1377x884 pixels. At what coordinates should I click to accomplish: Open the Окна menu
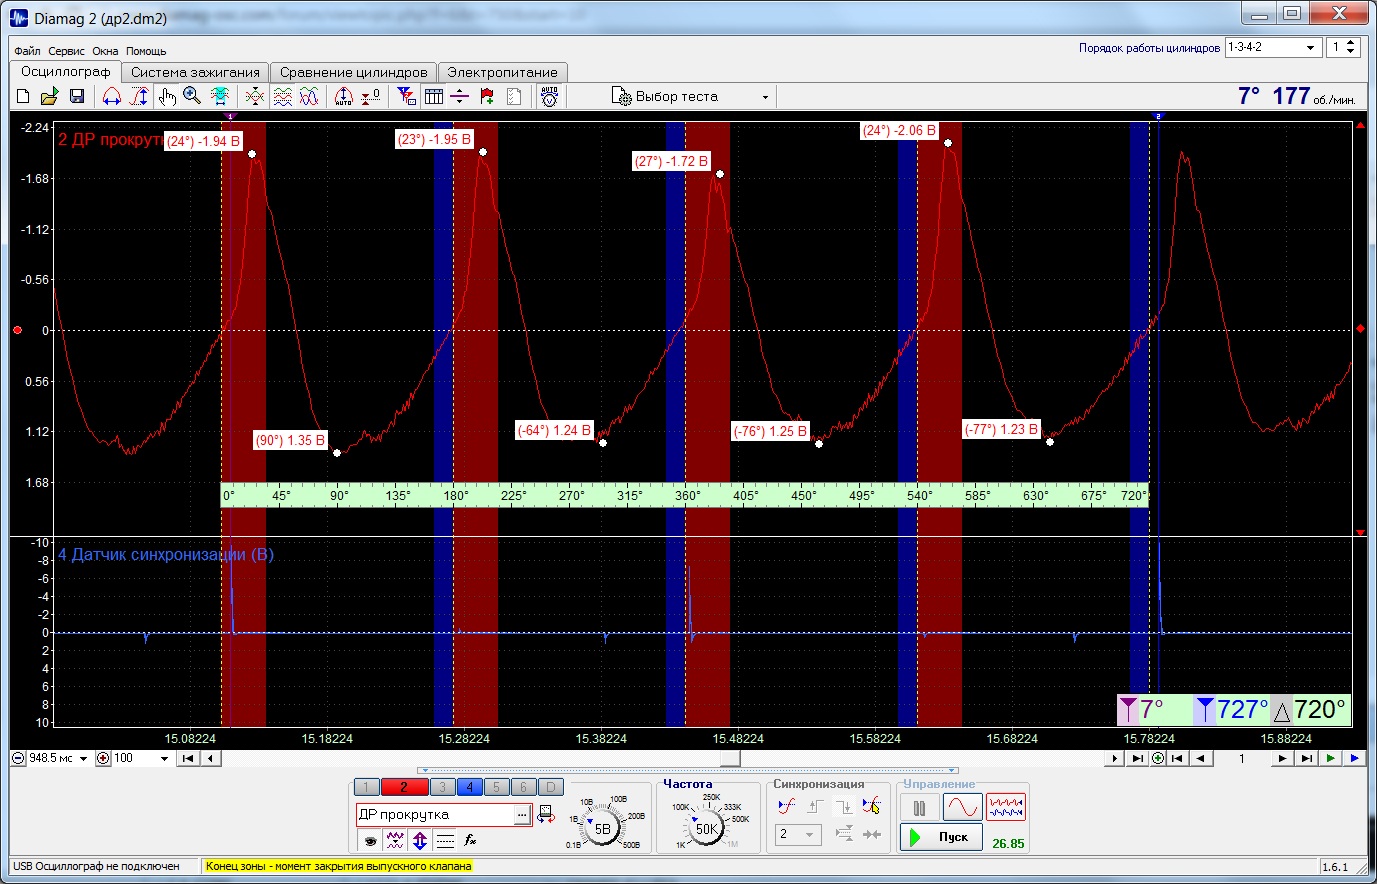[x=105, y=51]
